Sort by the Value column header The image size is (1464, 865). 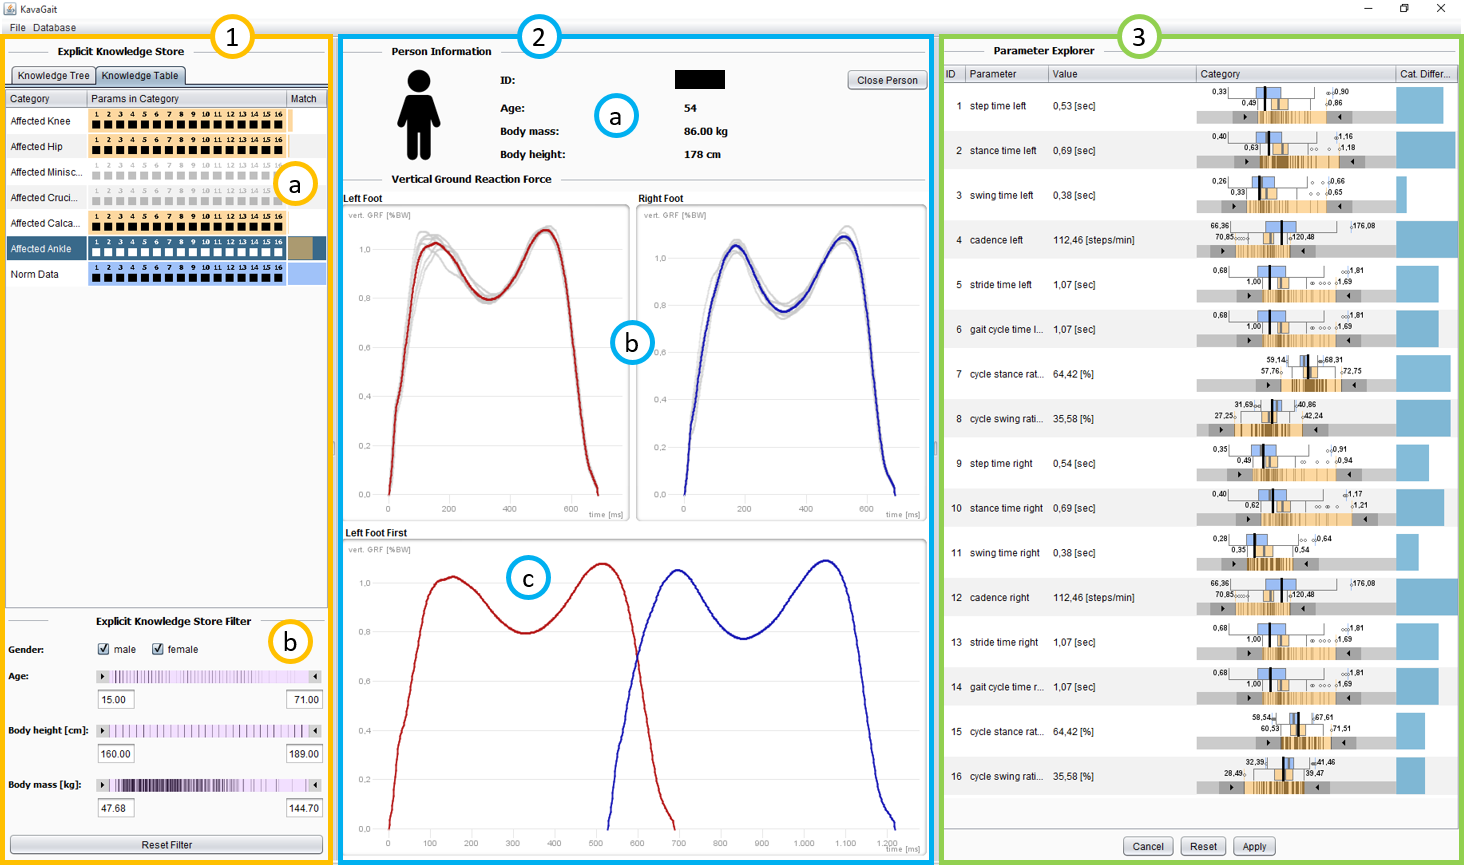1122,74
